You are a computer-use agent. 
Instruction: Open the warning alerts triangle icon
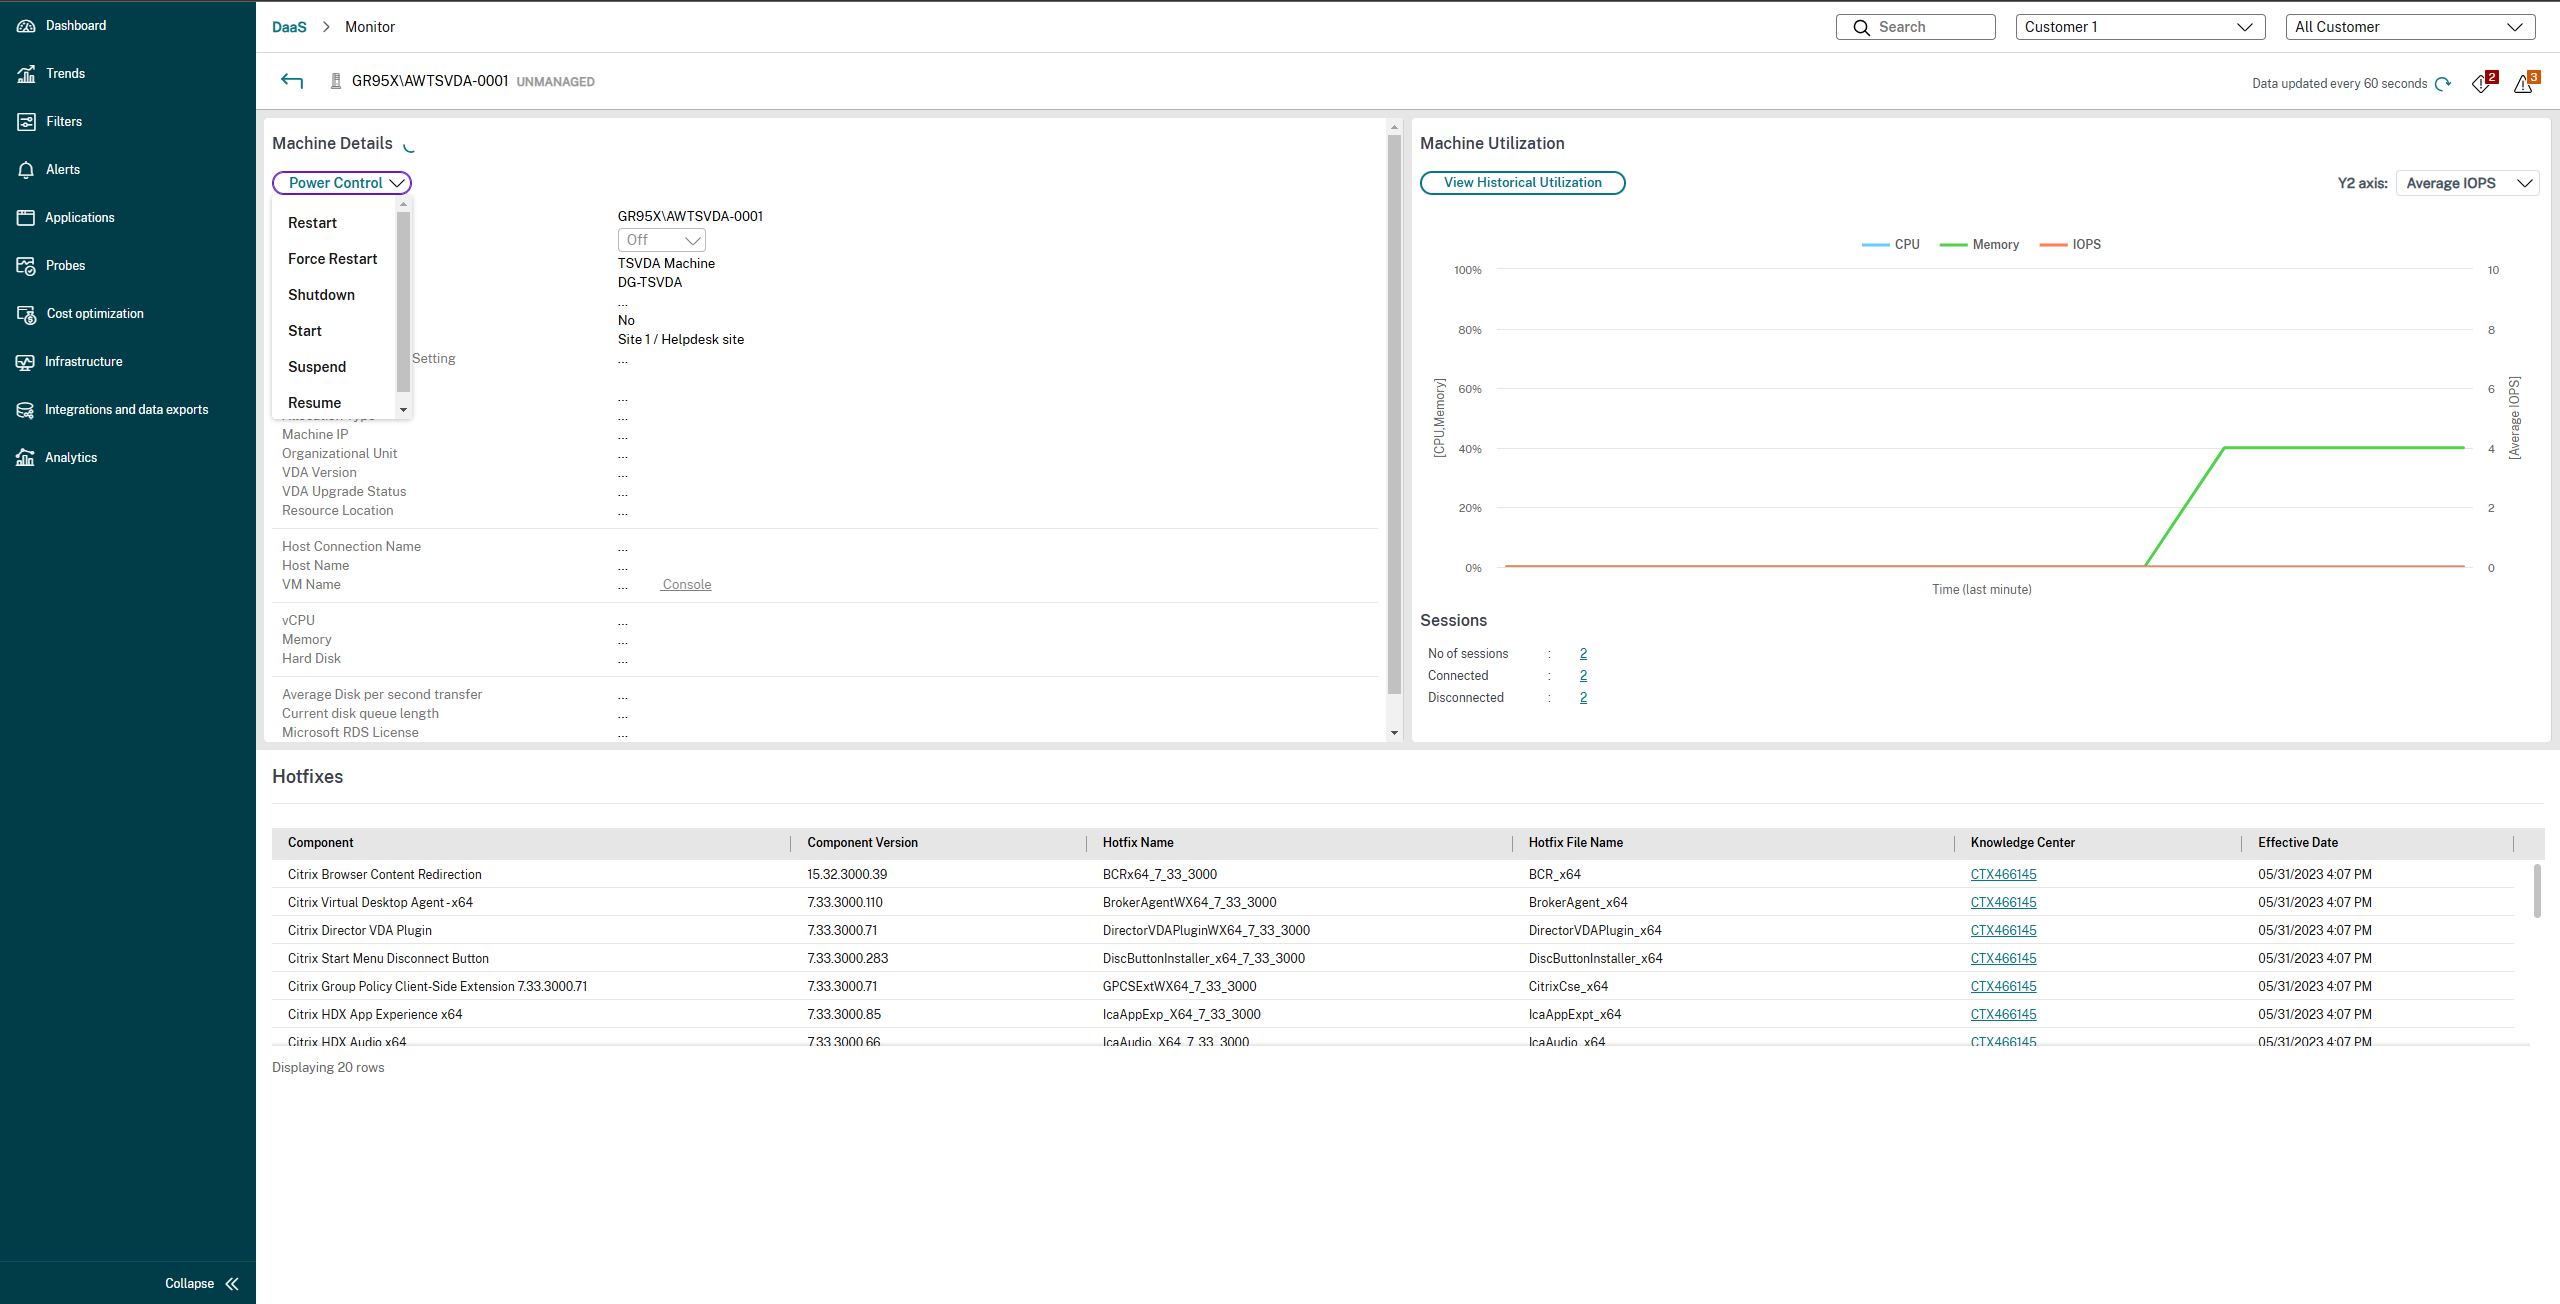coord(2524,83)
